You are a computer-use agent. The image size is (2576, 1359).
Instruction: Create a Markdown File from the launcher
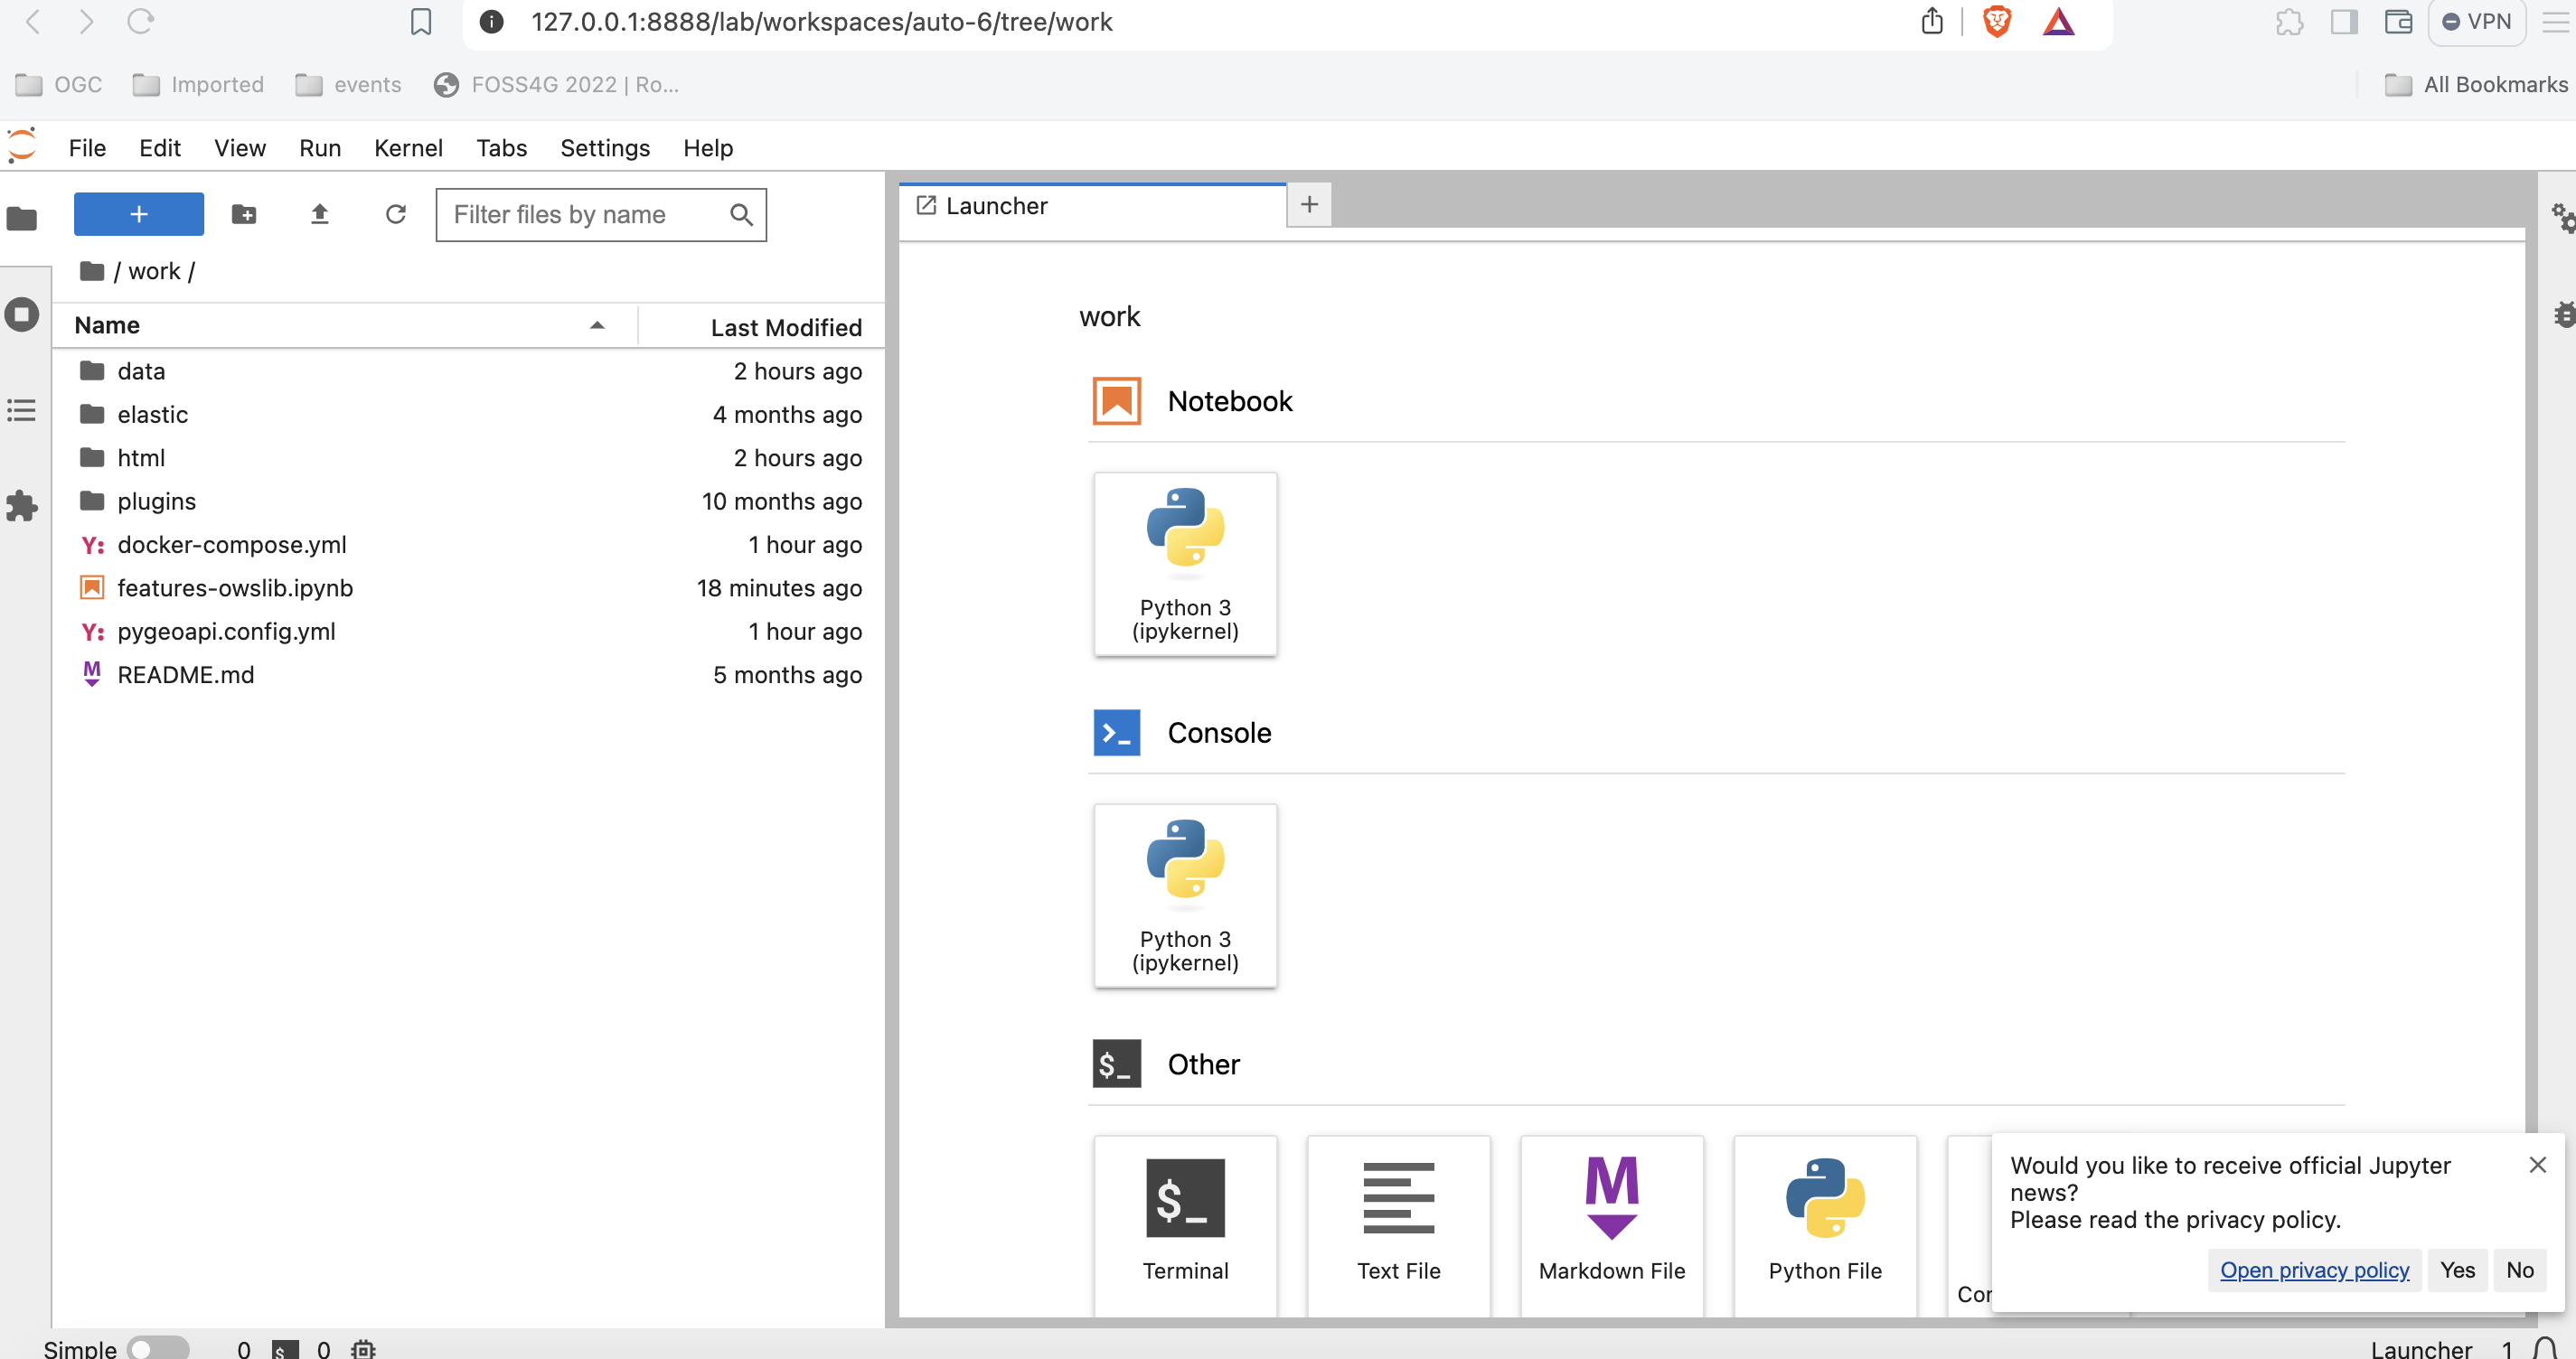1611,1222
